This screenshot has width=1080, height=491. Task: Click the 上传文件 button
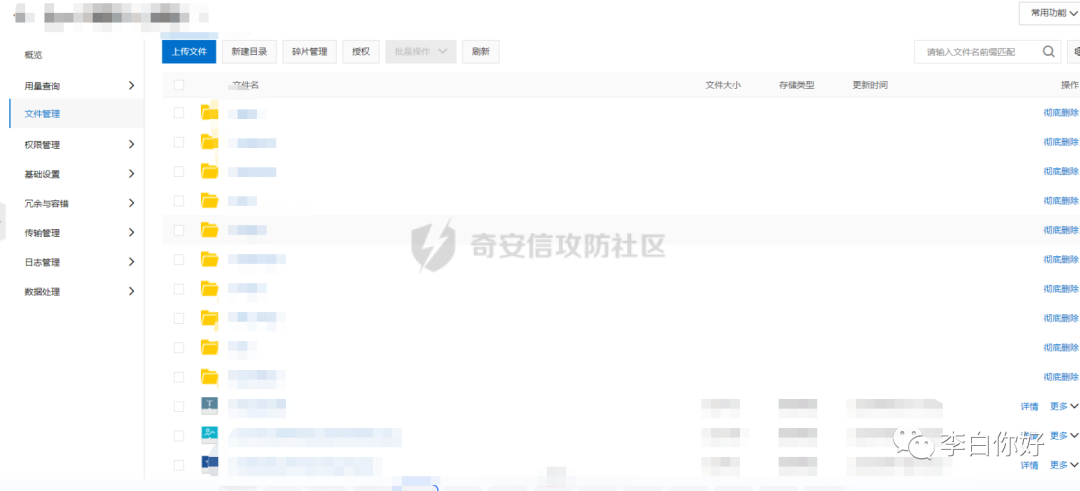189,52
